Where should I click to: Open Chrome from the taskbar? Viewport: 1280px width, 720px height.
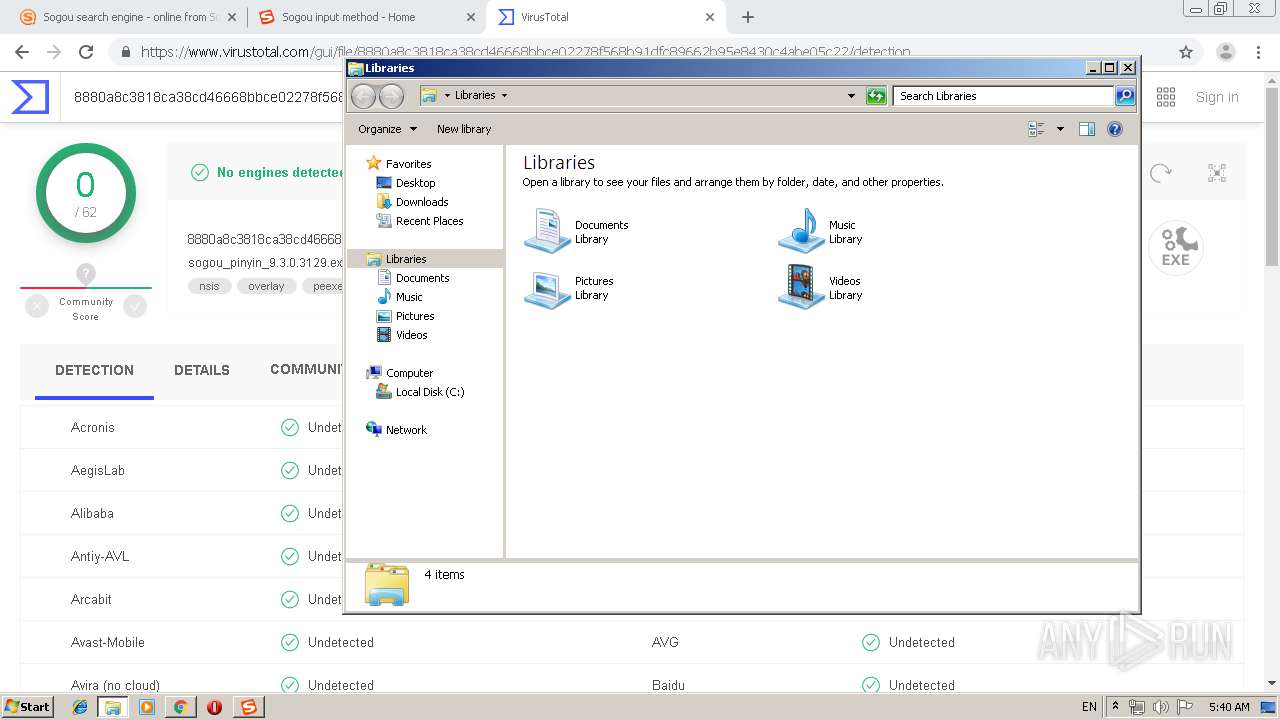tap(180, 707)
